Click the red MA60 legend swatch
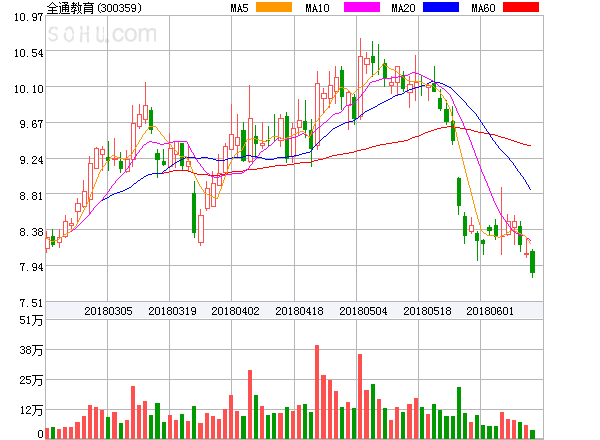The width and height of the screenshot is (600, 440). tap(521, 7)
